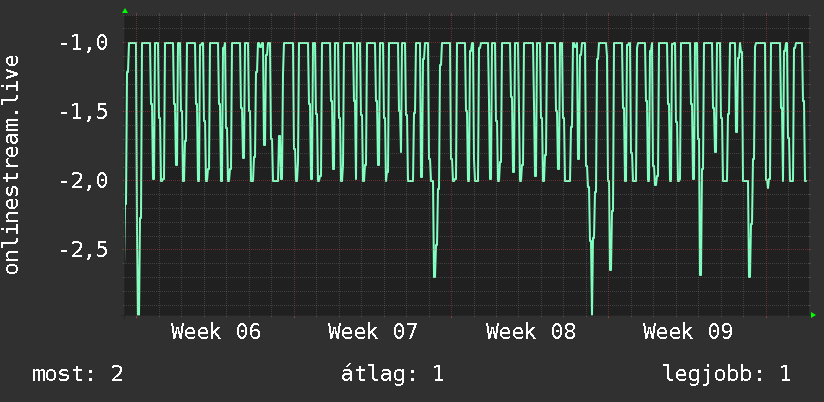This screenshot has height=402, width=824.
Task: Click the 'Week 08' x-axis label
Action: 531,332
